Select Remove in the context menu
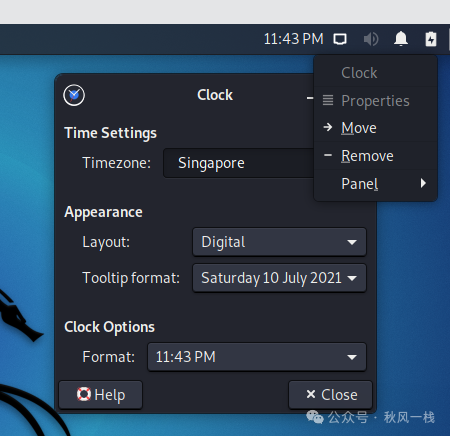 coord(375,156)
